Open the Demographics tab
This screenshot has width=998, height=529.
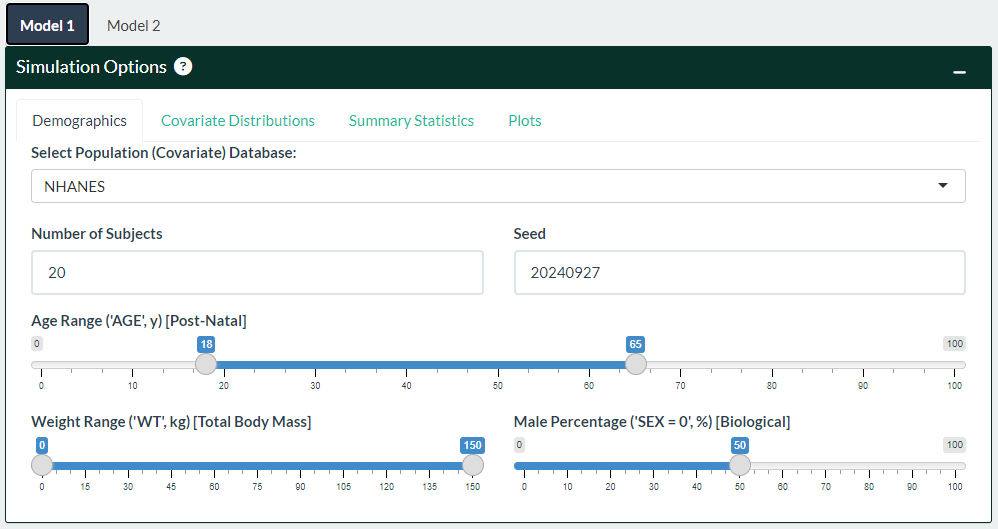(80, 121)
